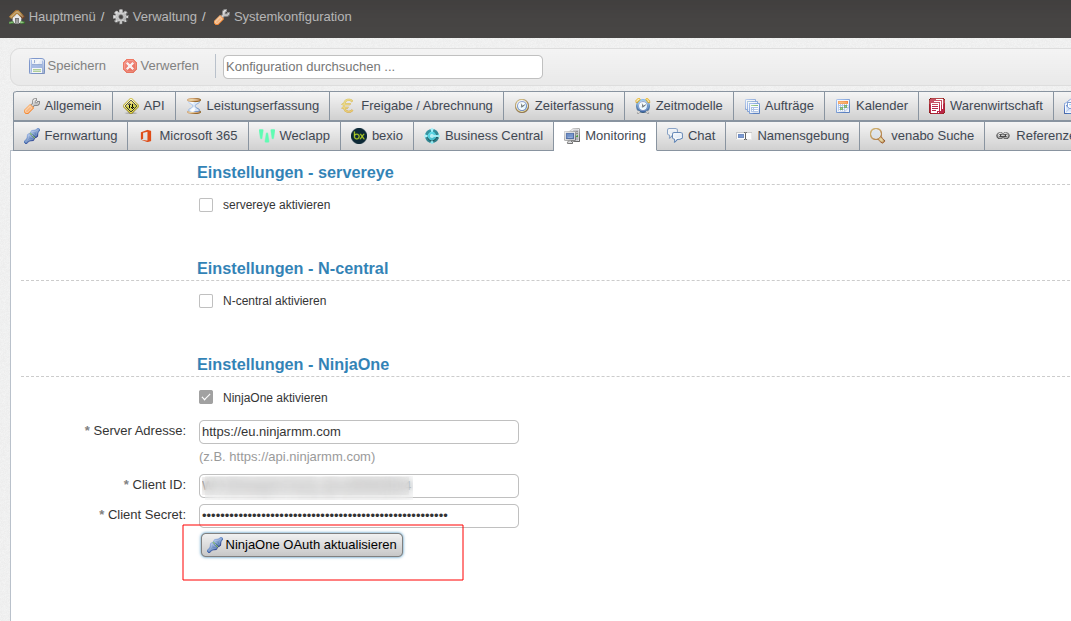
Task: Click NinjaOne OAuth aktualisieren button
Action: 302,545
